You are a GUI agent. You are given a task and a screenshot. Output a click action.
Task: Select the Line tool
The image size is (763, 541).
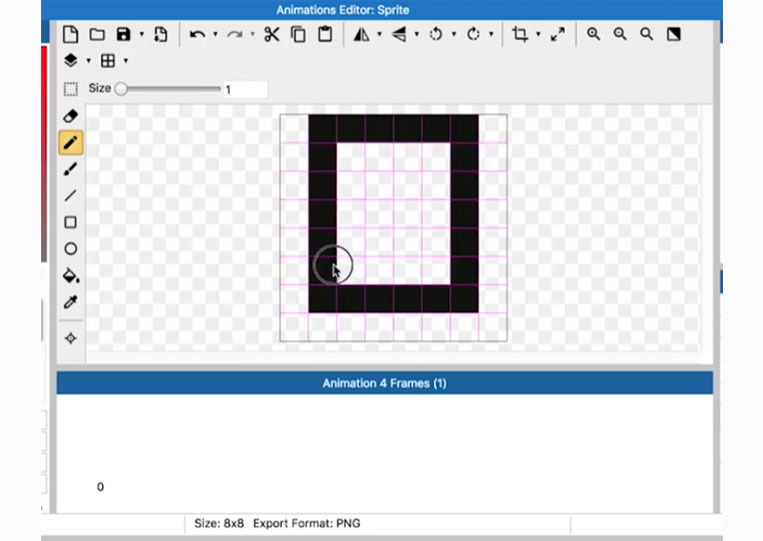[71, 196]
